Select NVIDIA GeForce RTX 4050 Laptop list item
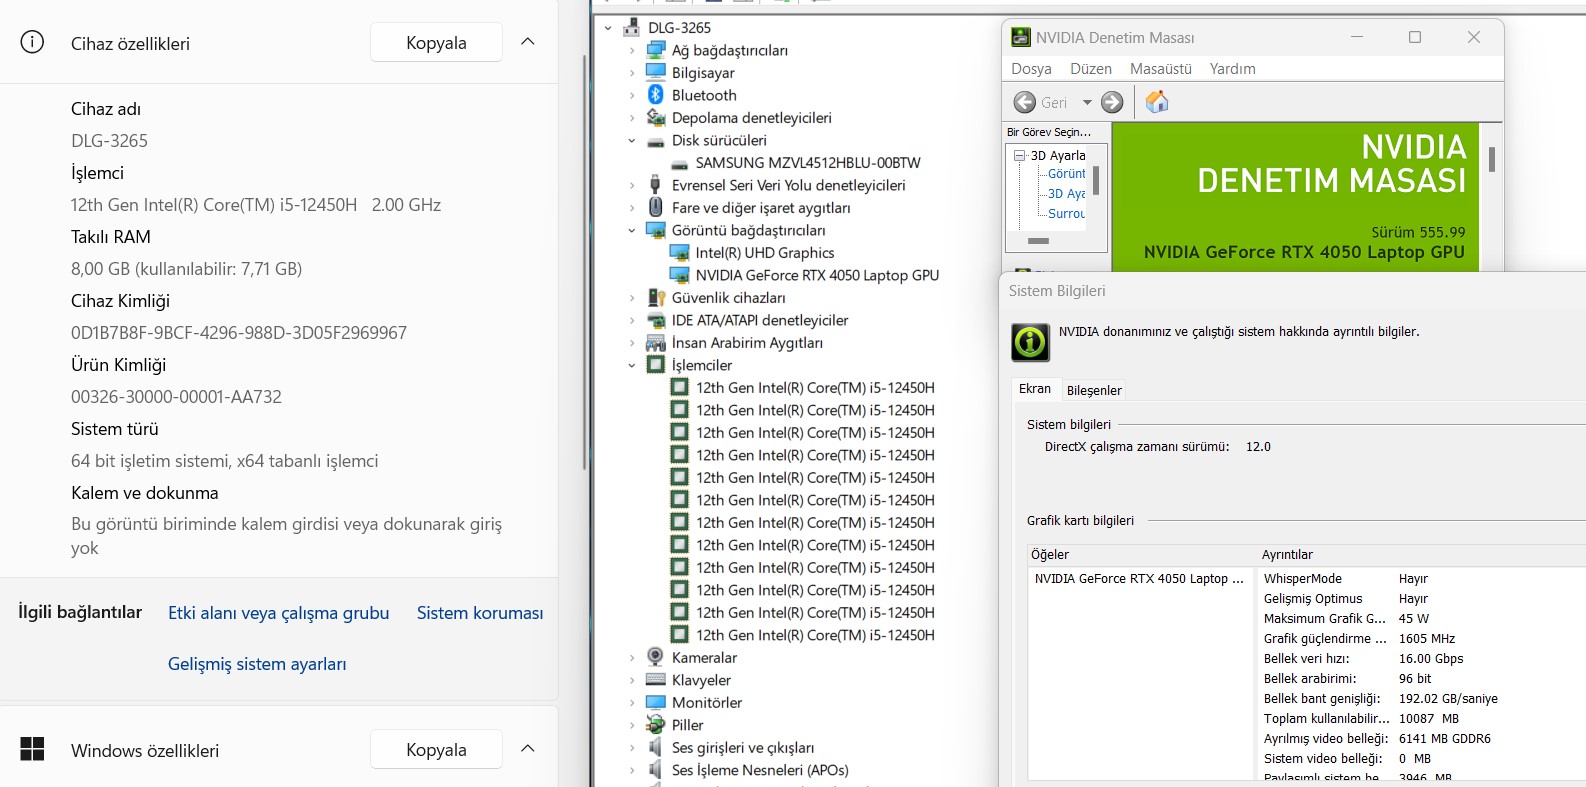 click(x=1139, y=579)
